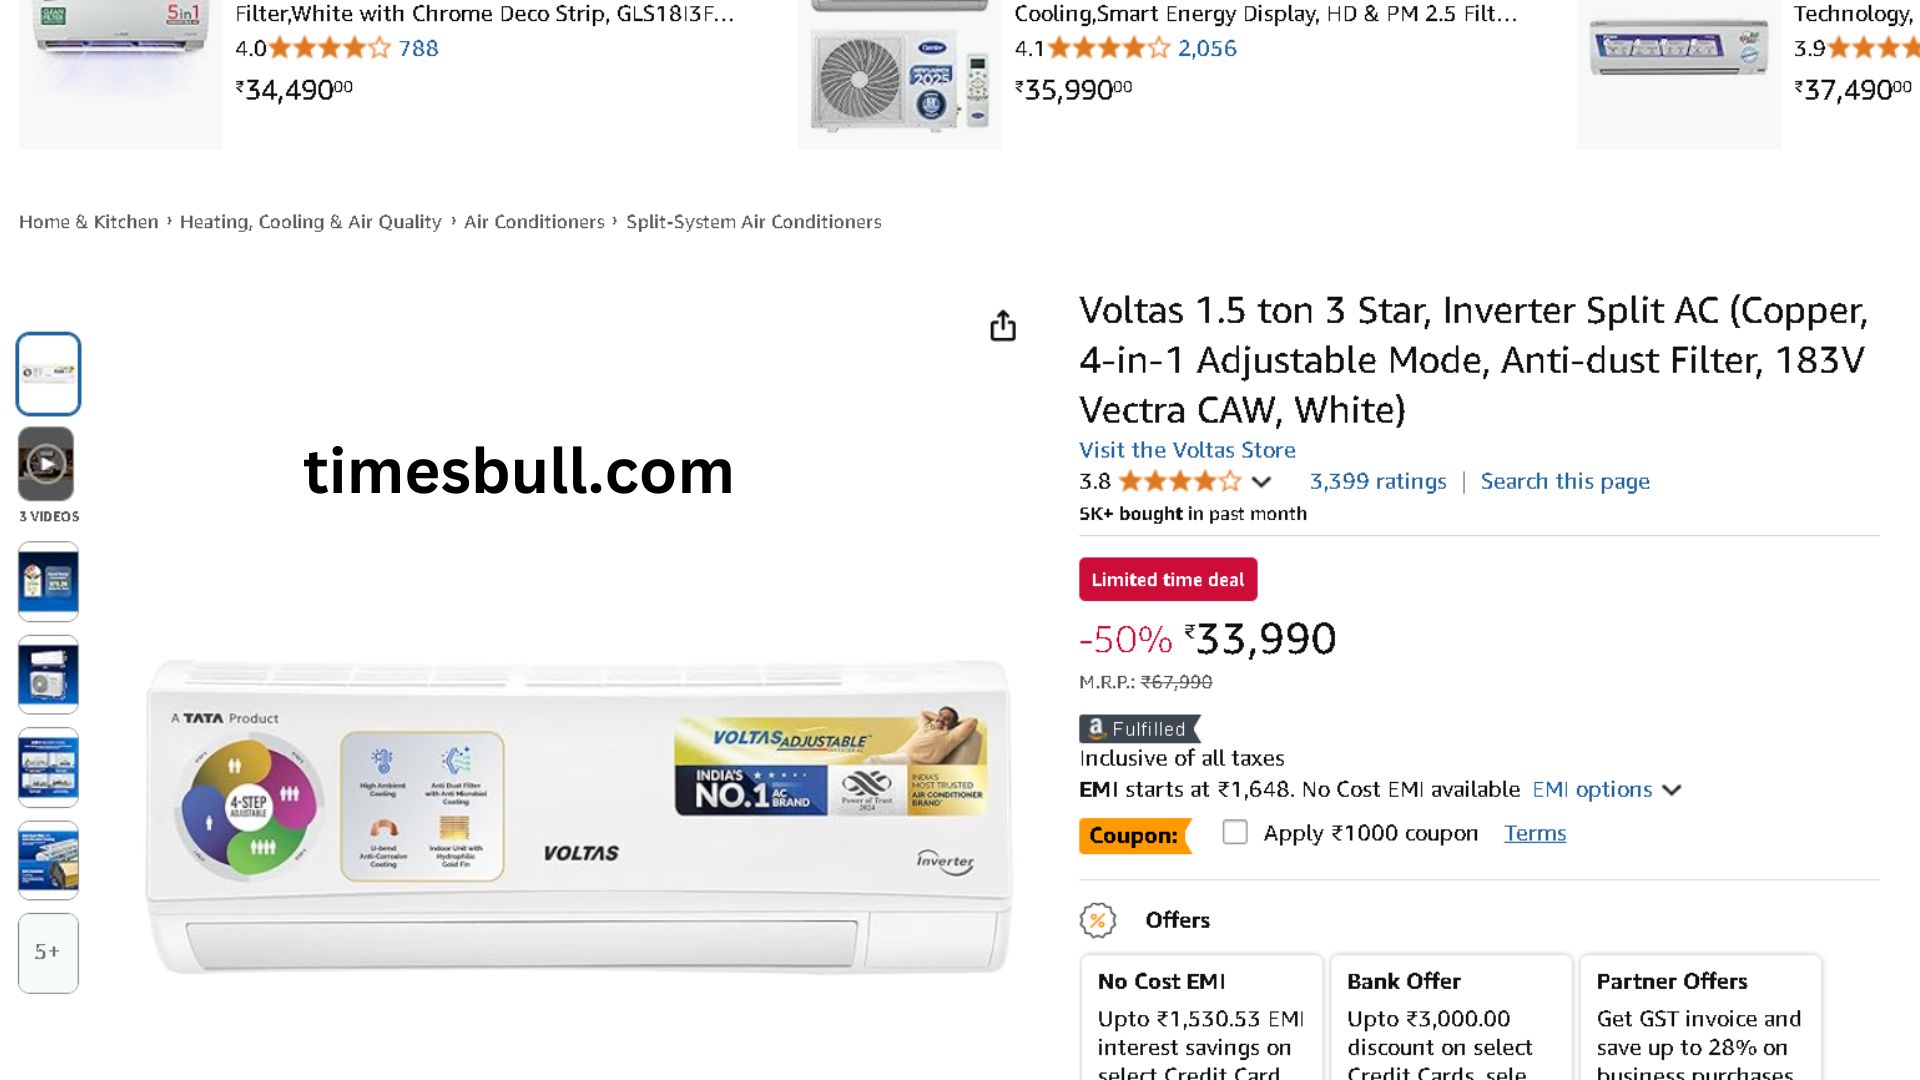Image resolution: width=1920 pixels, height=1080 pixels.
Task: Click the 3.8 star rating stars
Action: coord(1179,482)
